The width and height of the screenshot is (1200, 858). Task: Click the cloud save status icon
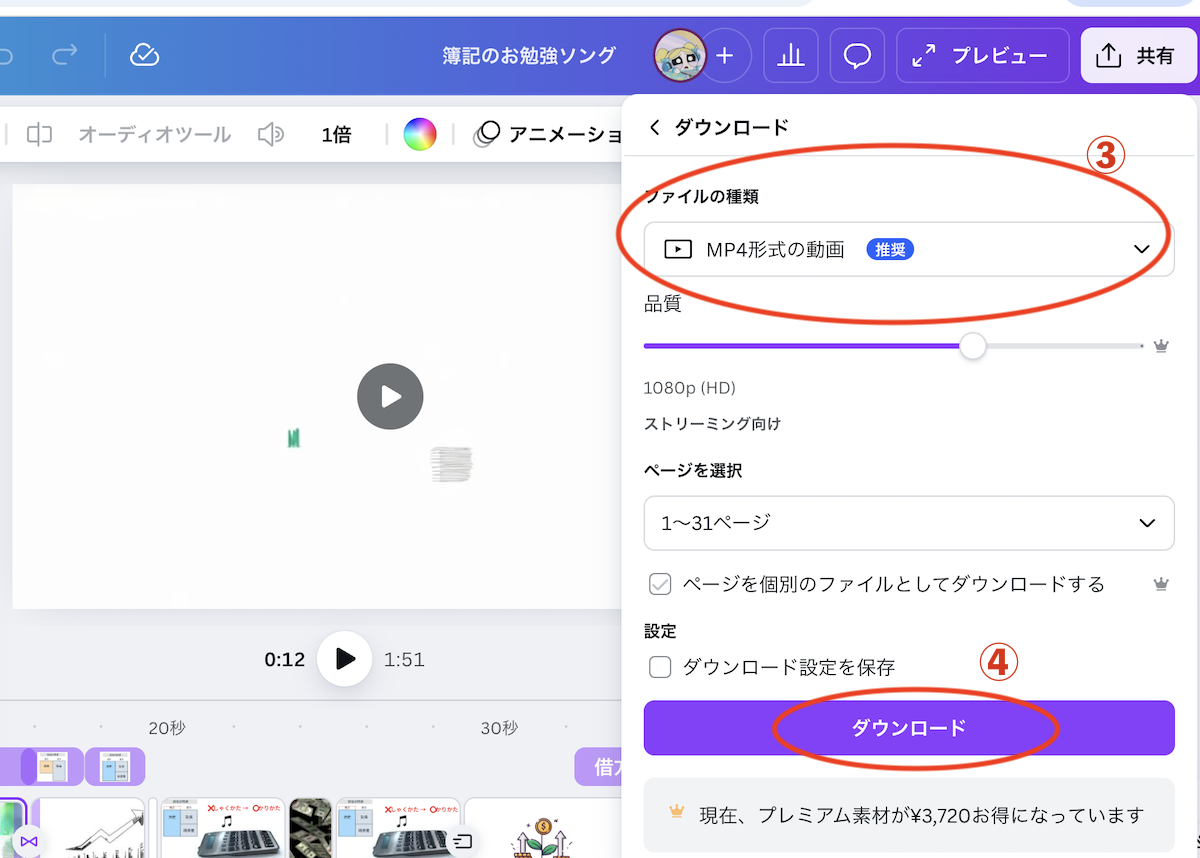145,55
